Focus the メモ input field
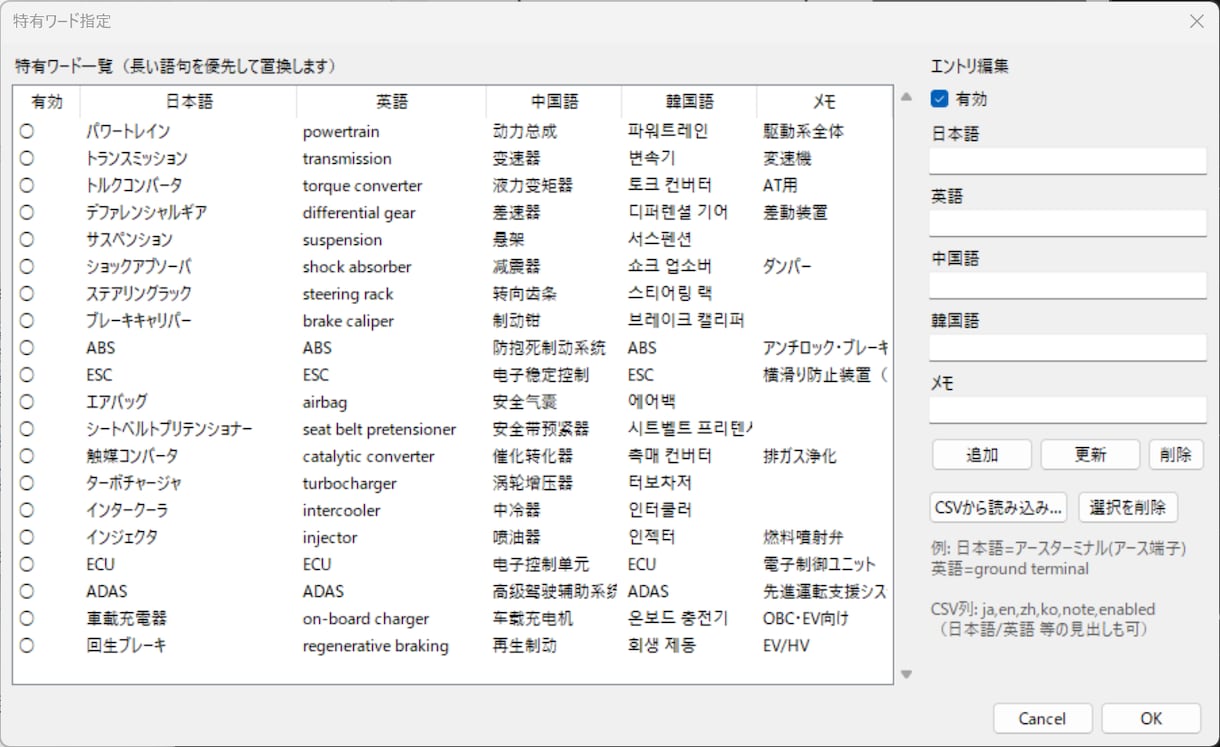This screenshot has height=747, width=1220. [1068, 410]
